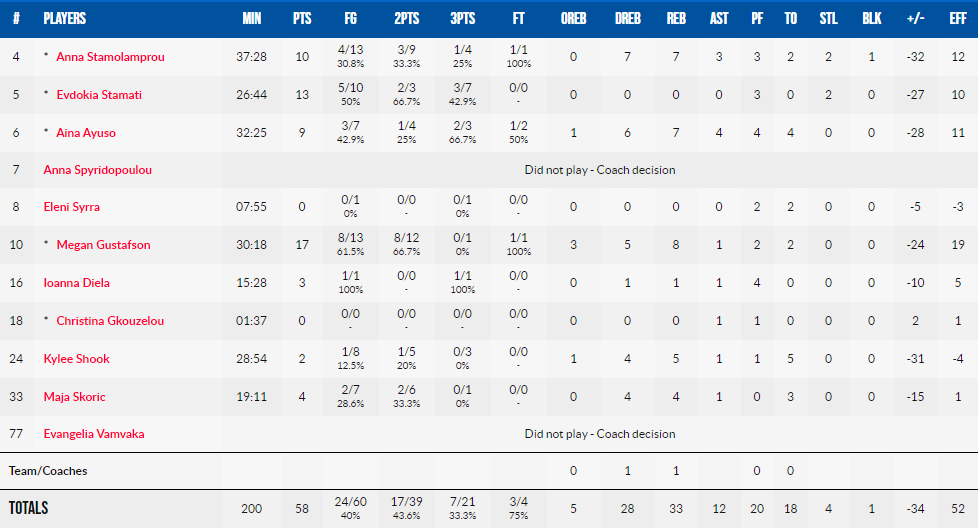Image resolution: width=978 pixels, height=528 pixels.
Task: Click the AST column header
Action: coord(719,19)
